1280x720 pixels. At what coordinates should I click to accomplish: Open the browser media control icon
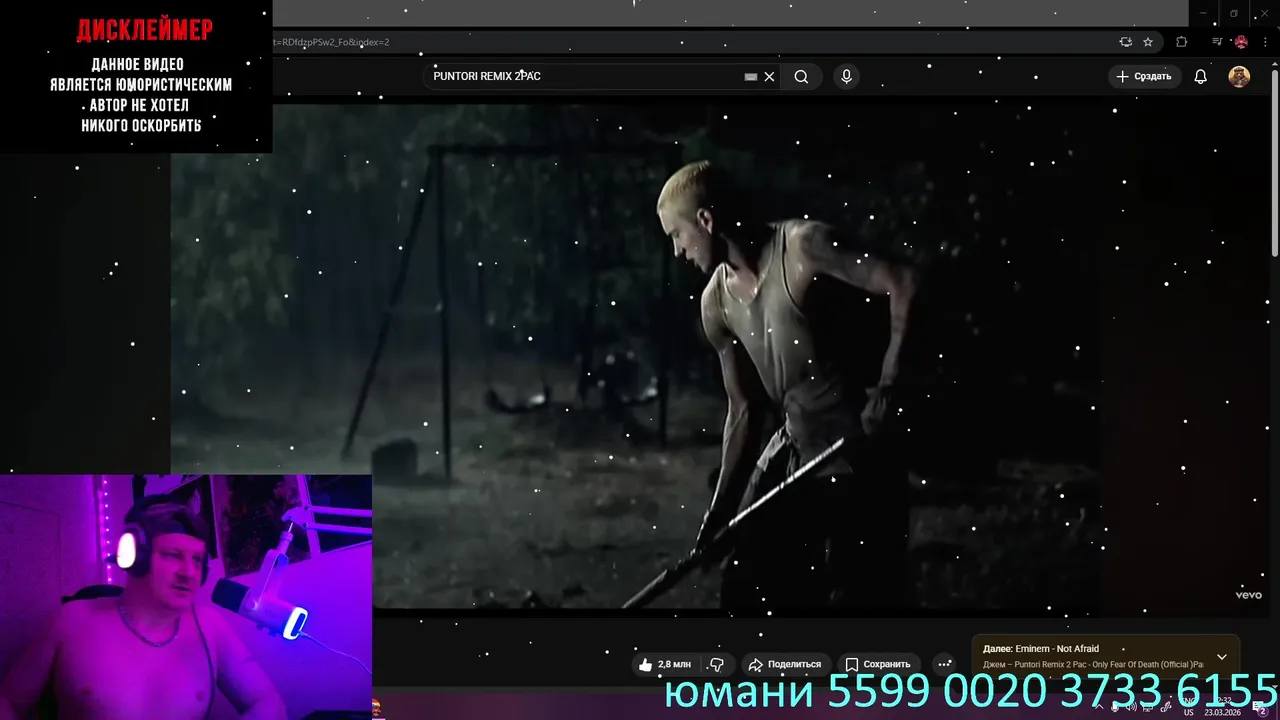pos(1217,42)
